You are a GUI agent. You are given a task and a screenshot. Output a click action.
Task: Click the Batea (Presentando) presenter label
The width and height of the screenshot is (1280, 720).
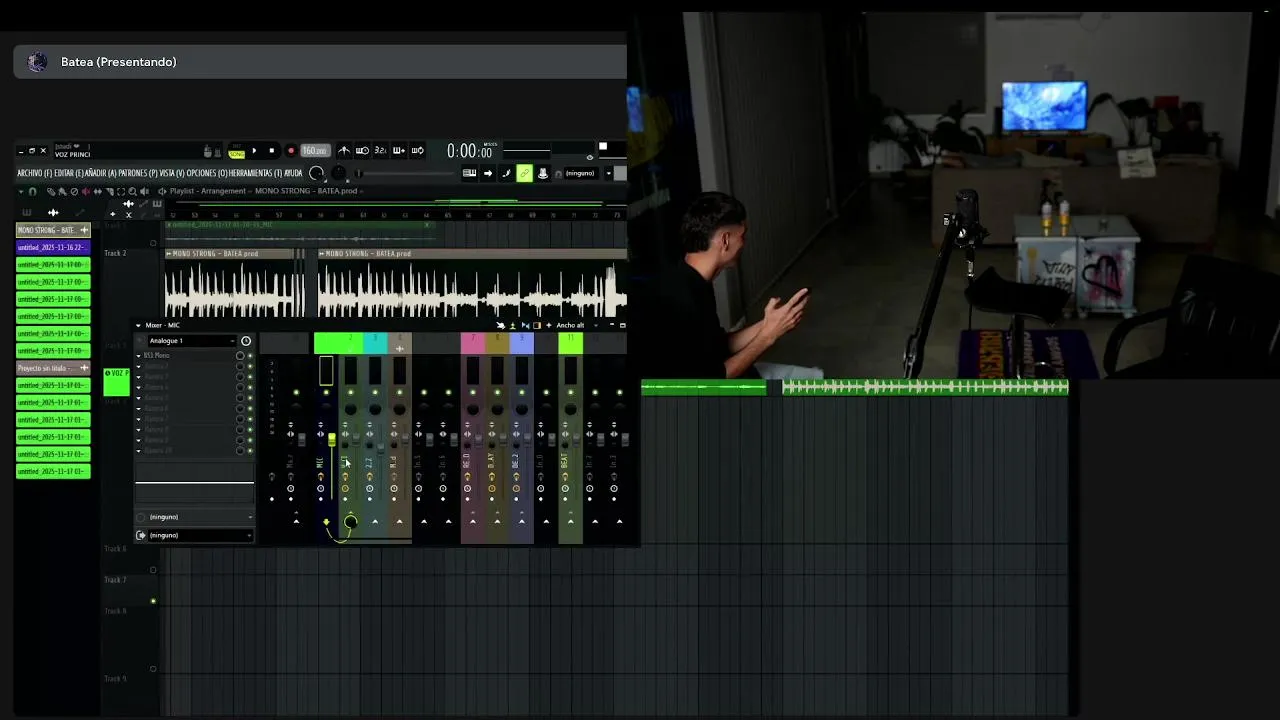(x=119, y=62)
